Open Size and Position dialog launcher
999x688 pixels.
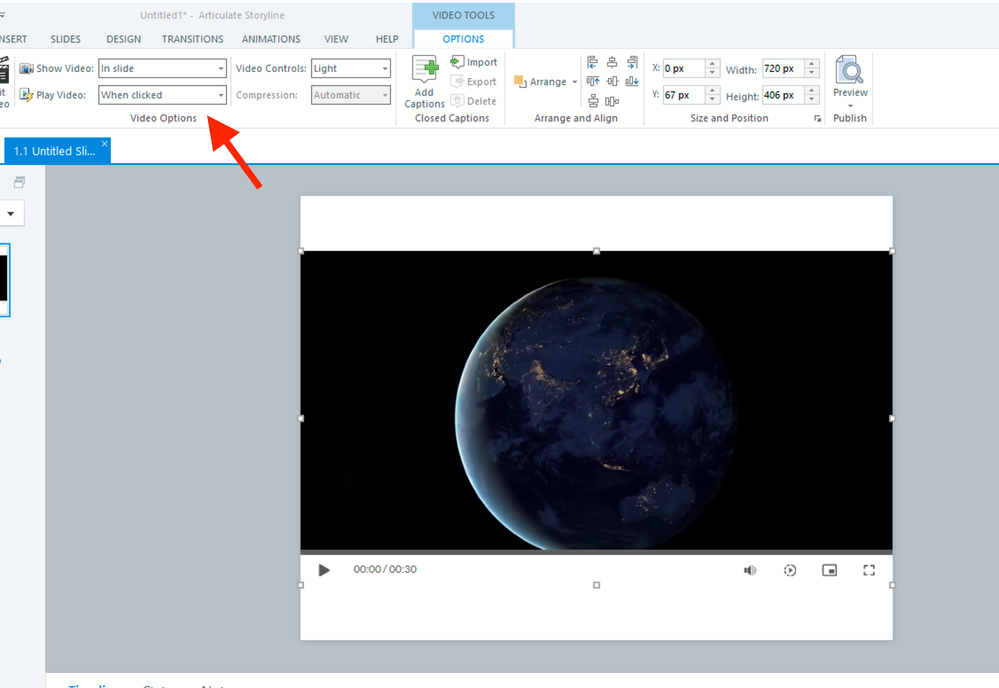tap(817, 119)
